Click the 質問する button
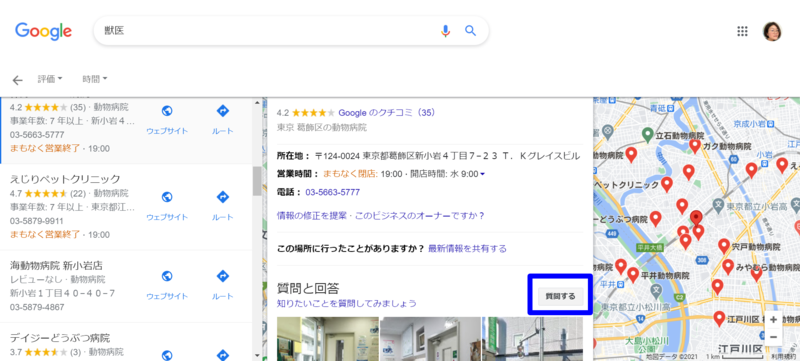The image size is (800, 361). click(560, 296)
